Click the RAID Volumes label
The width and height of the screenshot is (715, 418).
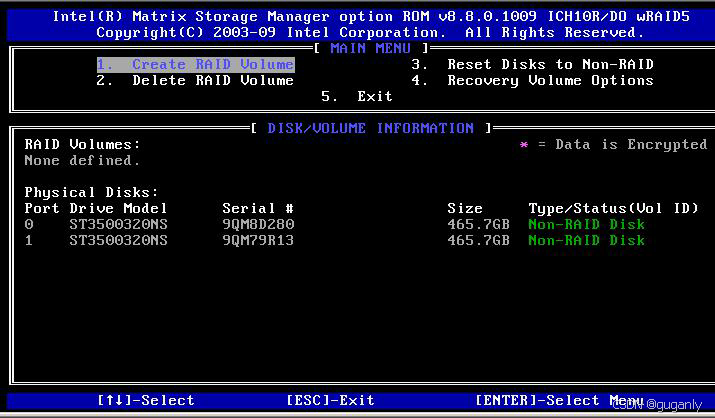pos(82,144)
